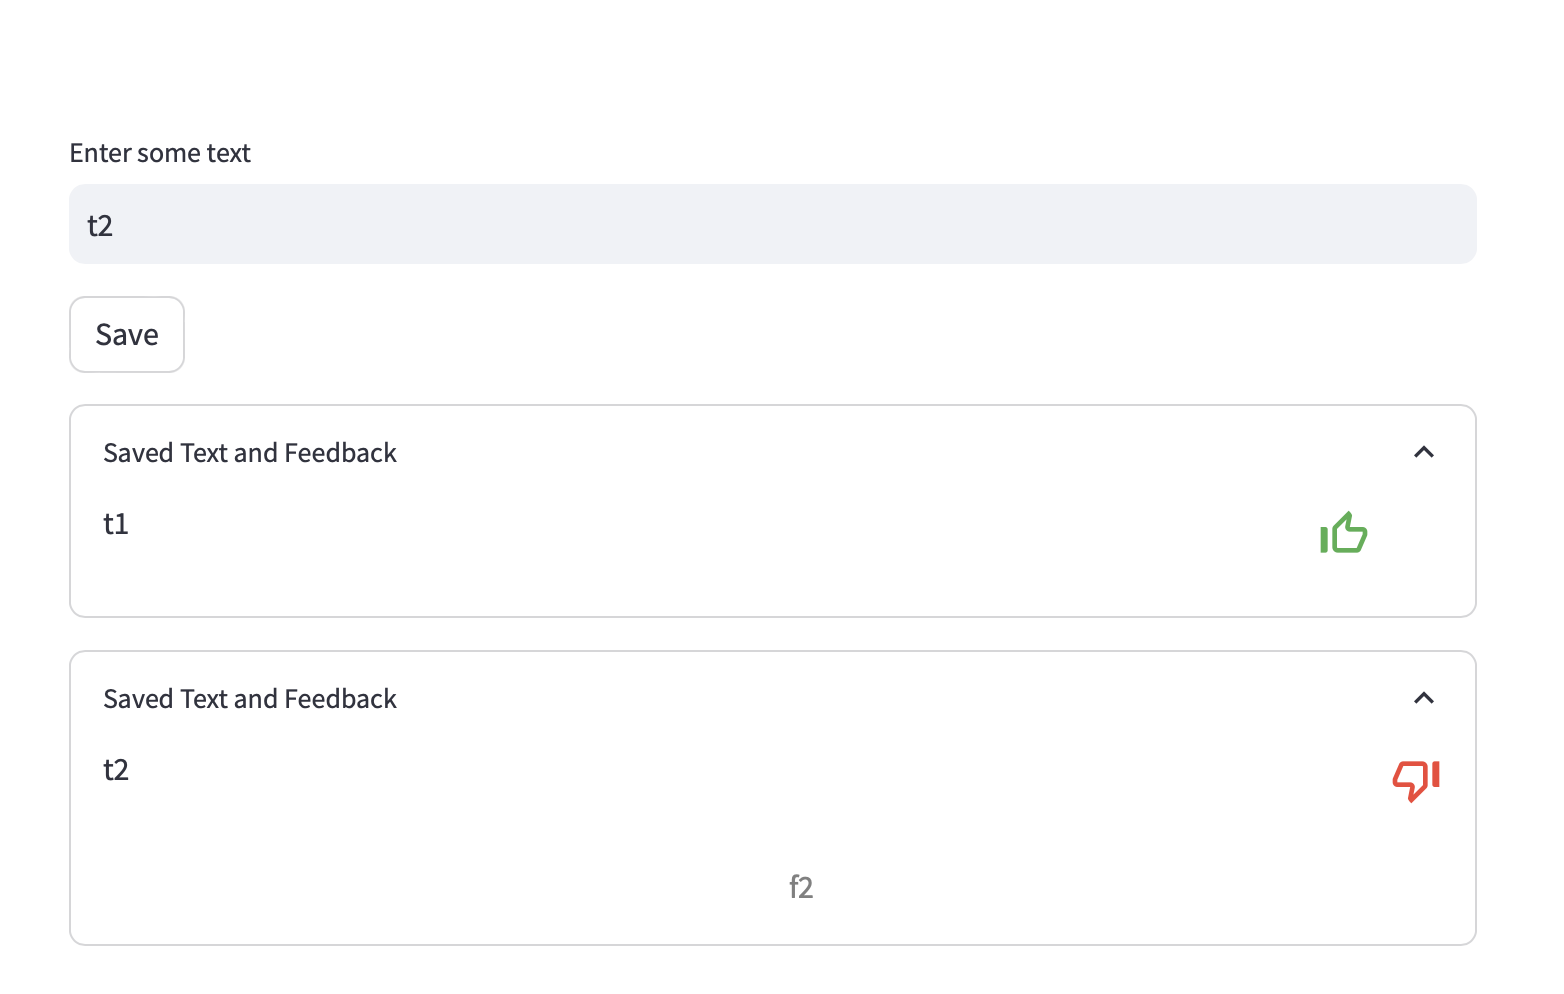Click the up-arrow chevron above the thumbs-up
The width and height of the screenshot is (1564, 994).
1424,453
